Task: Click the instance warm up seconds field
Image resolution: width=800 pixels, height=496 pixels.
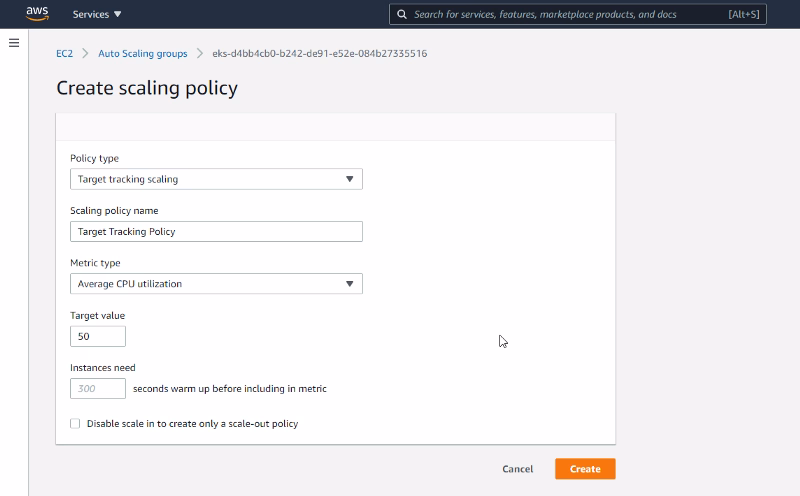Action: [x=98, y=388]
